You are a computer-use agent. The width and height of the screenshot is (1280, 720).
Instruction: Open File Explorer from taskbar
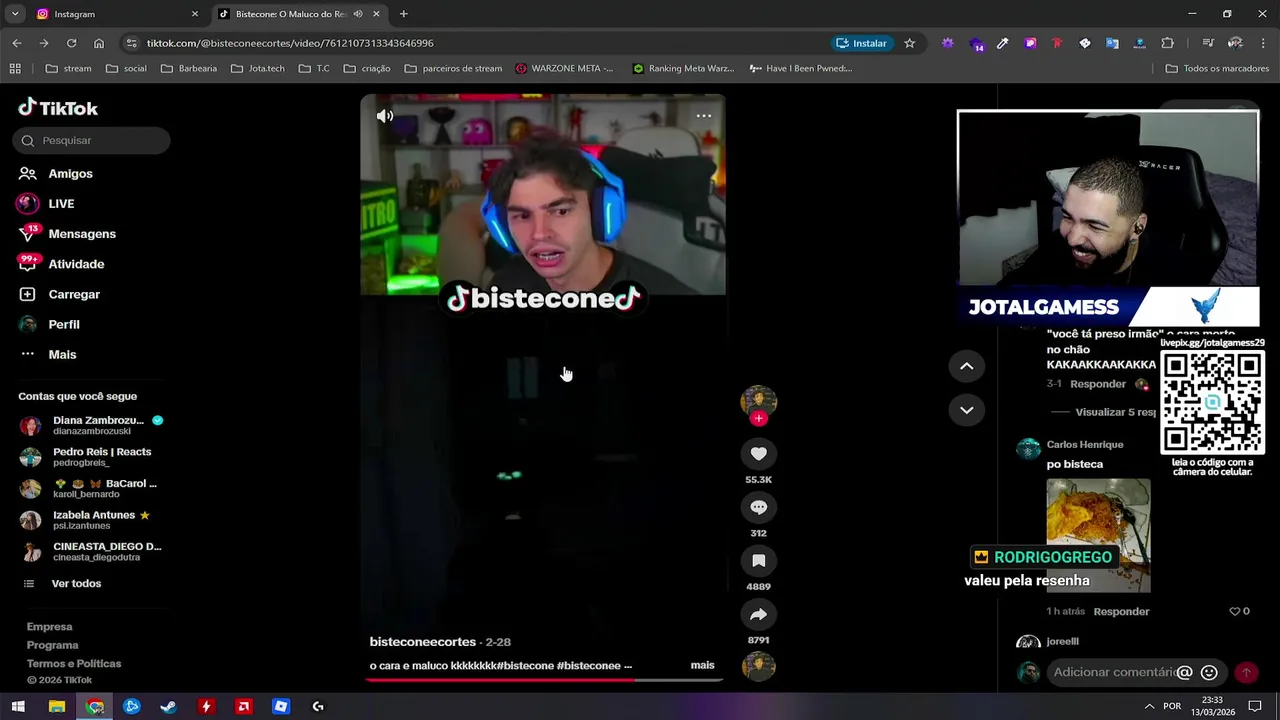[57, 707]
